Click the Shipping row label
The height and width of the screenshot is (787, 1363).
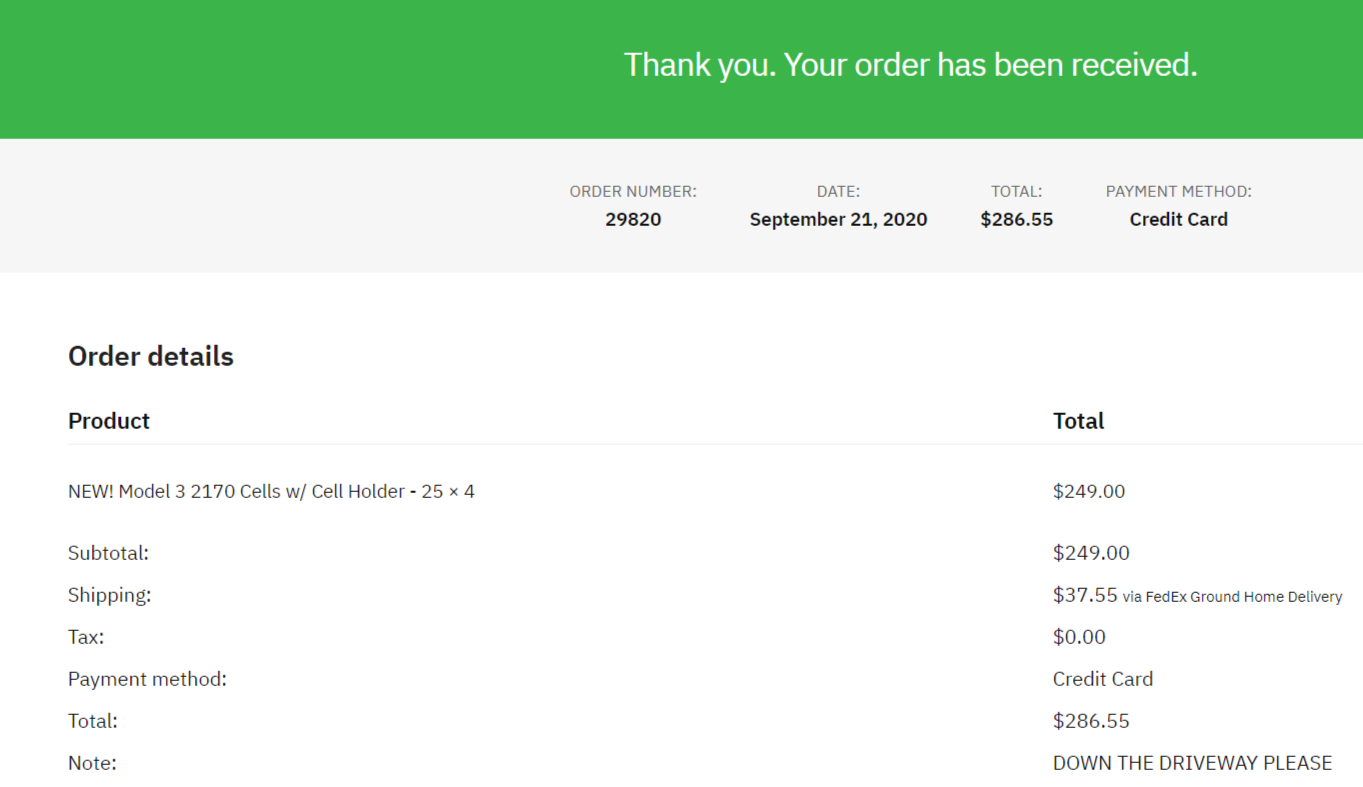[109, 595]
